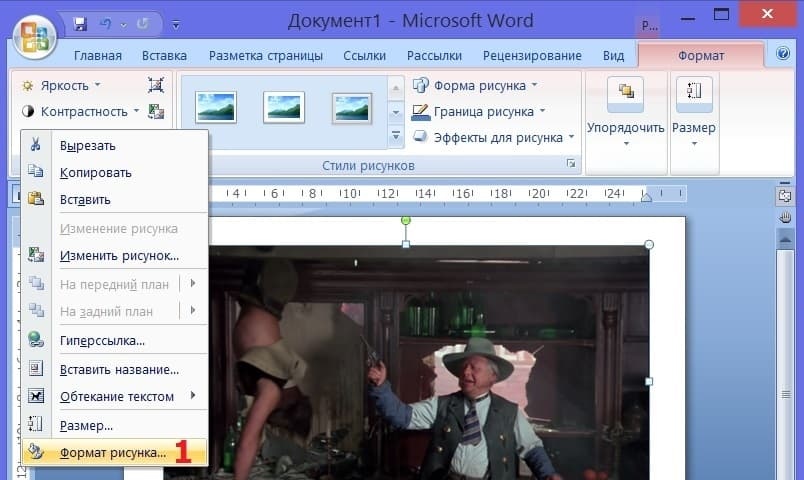This screenshot has height=480, width=804.
Task: Choose Изменить рисунок... menu entry
Action: pos(115,255)
